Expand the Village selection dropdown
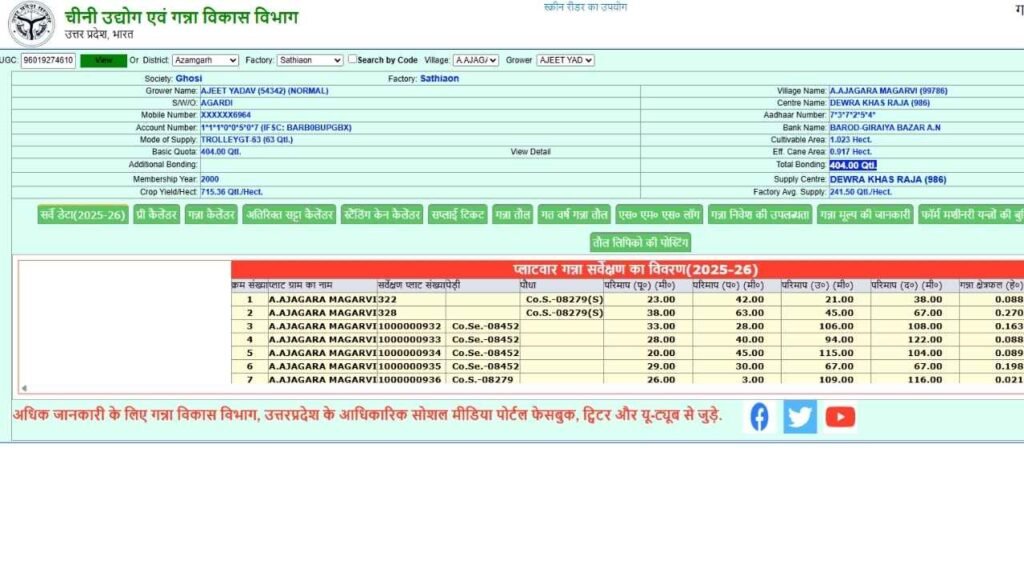This screenshot has height=576, width=1024. (x=475, y=60)
